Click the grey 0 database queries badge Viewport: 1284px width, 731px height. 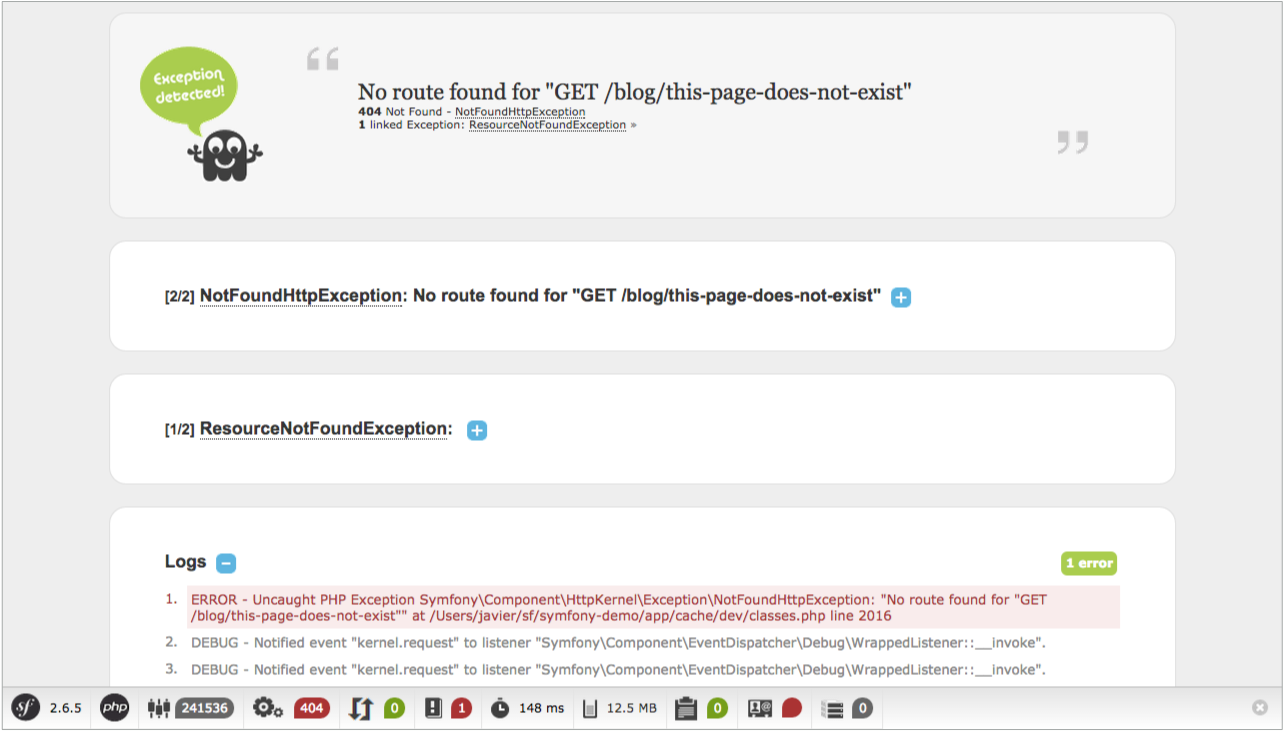tap(862, 708)
